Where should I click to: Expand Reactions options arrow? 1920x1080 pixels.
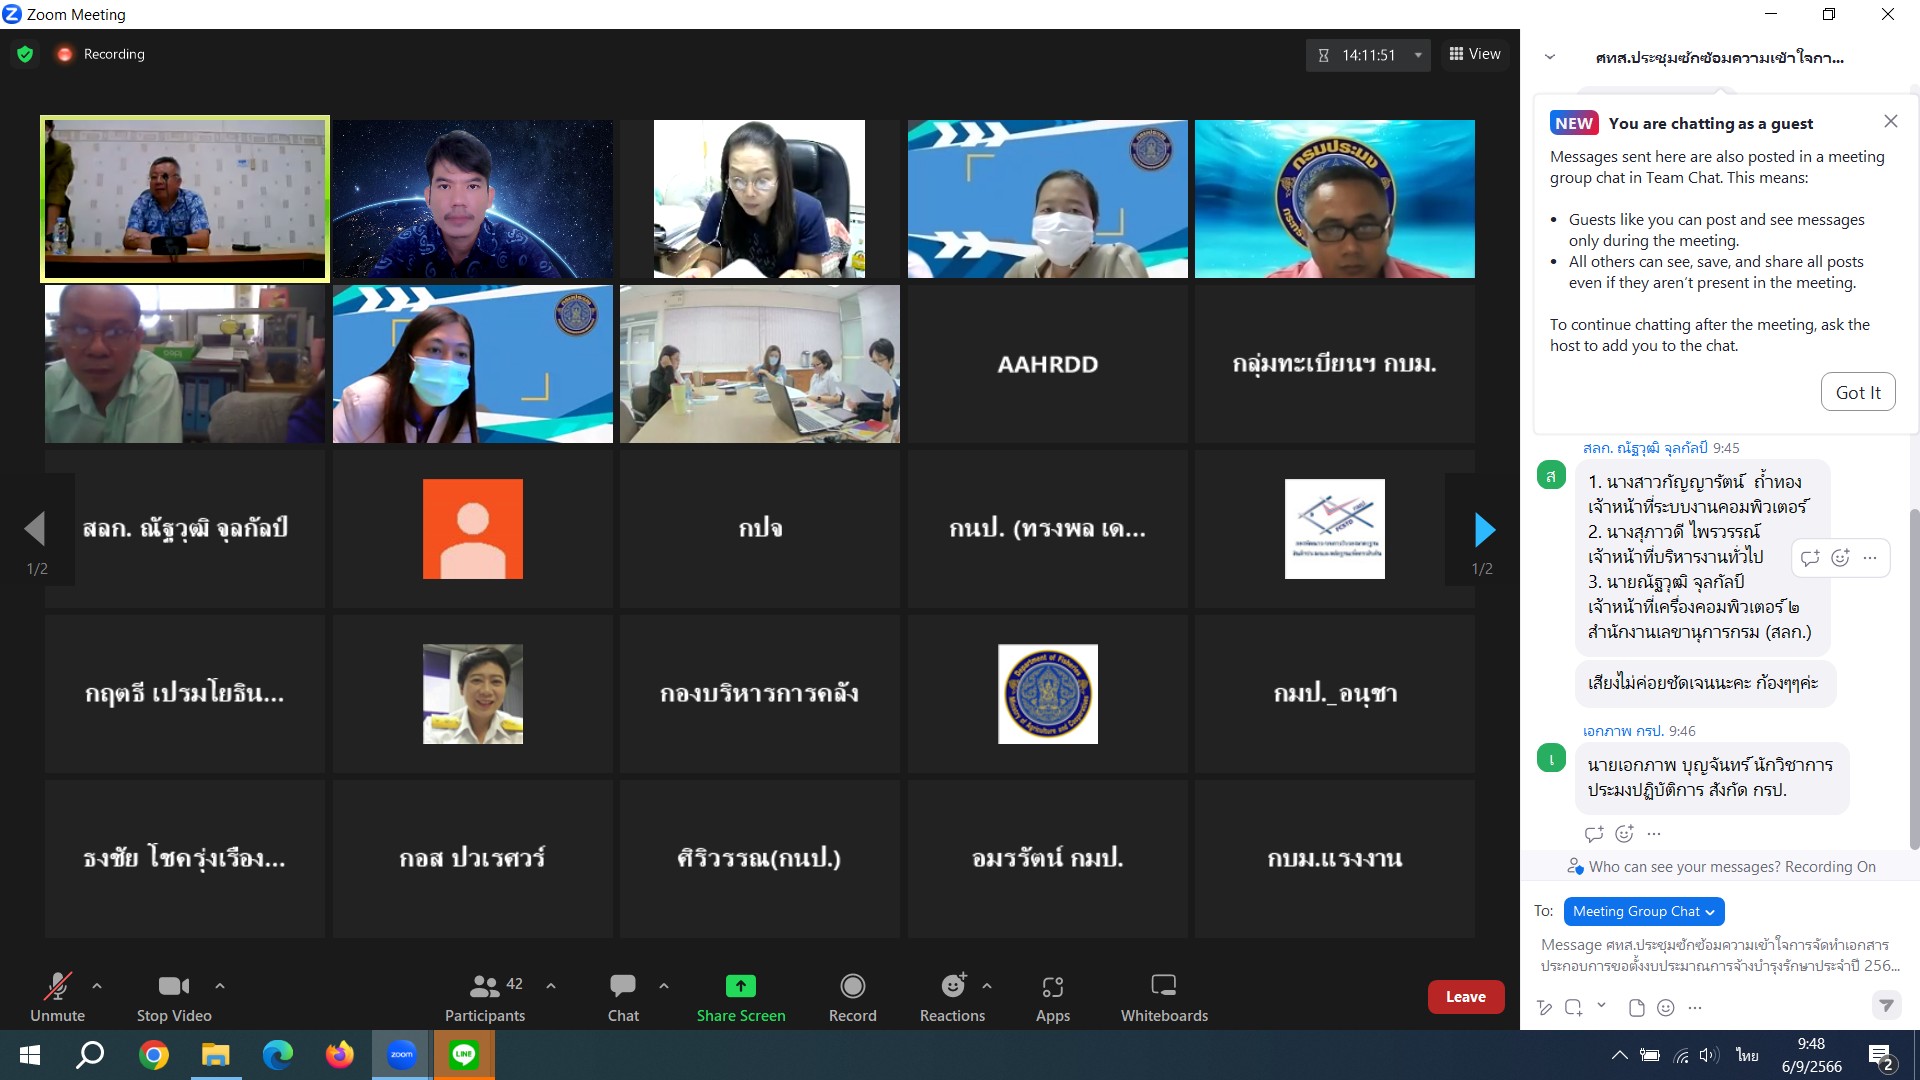pos(987,986)
